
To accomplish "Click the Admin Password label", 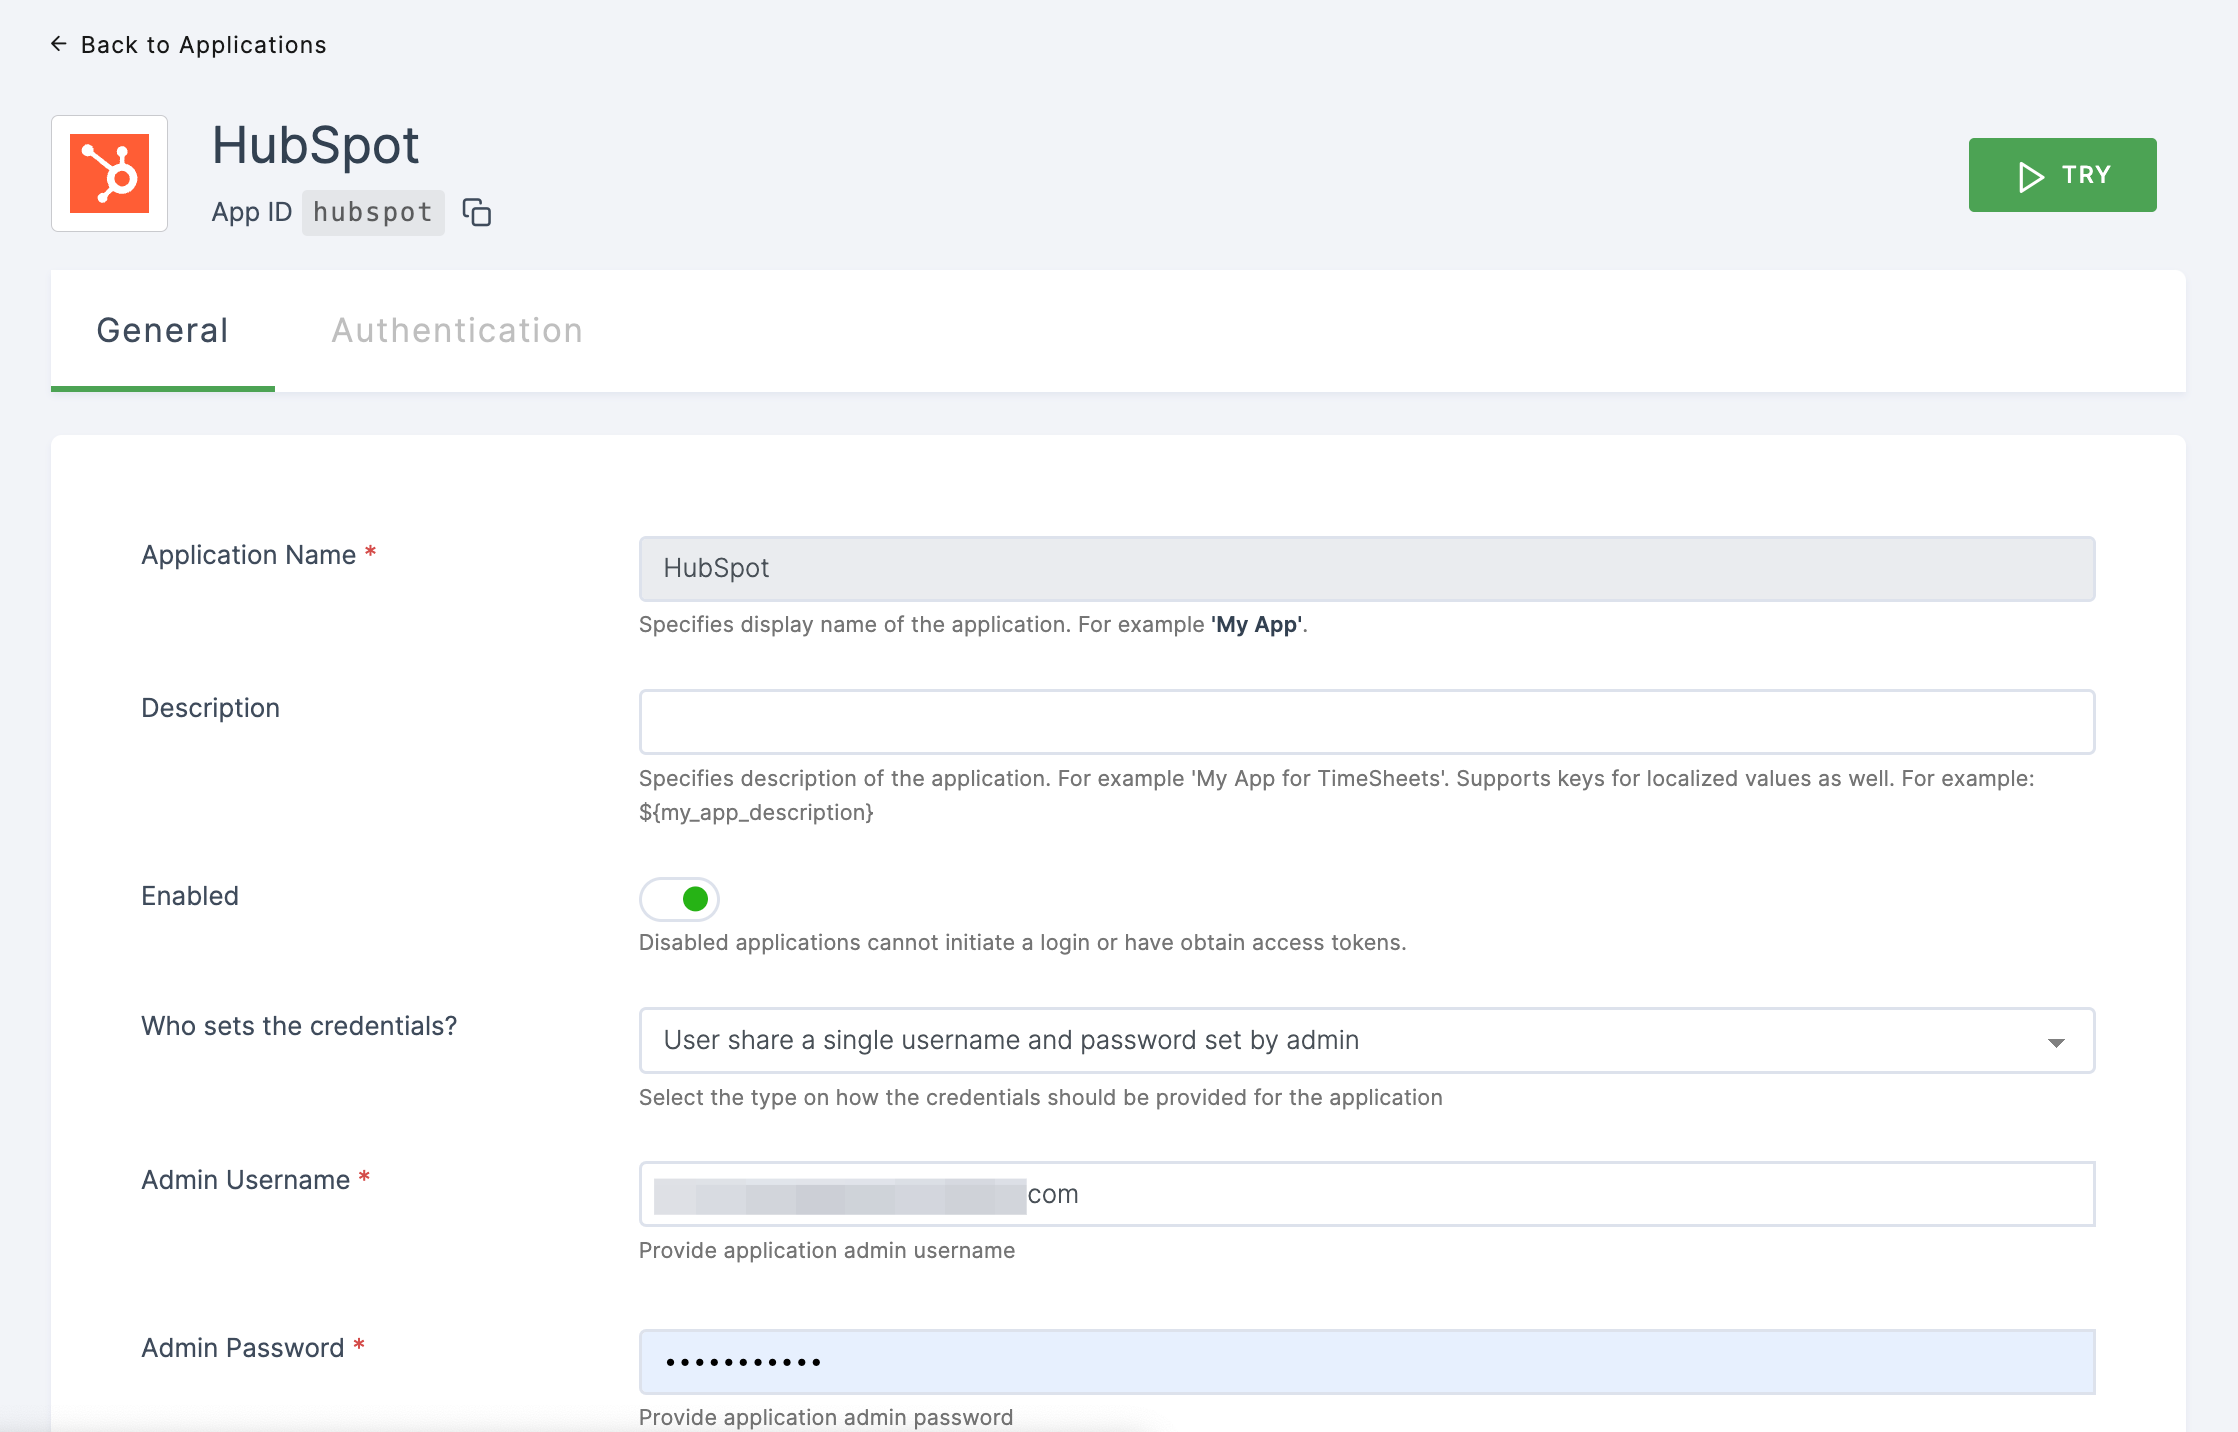I will [x=243, y=1348].
